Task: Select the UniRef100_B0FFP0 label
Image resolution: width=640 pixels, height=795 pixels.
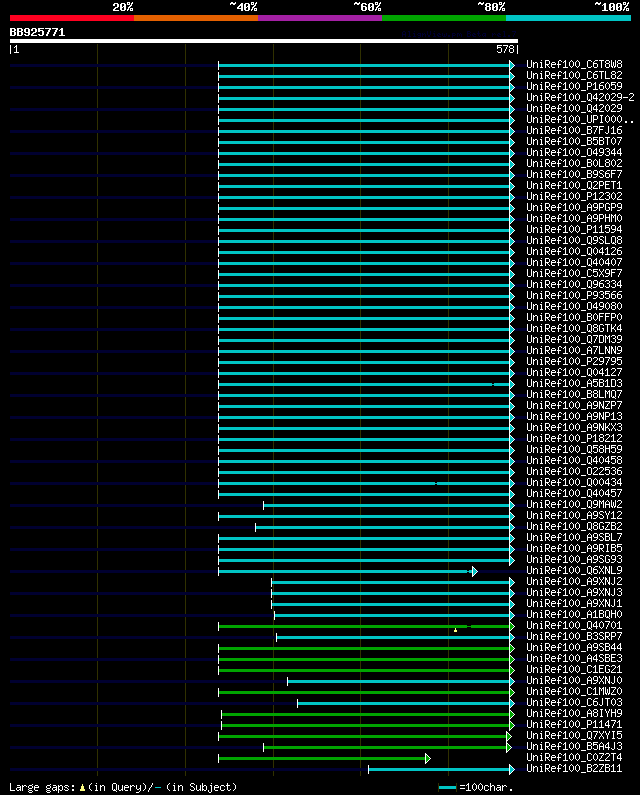Action: (x=574, y=317)
